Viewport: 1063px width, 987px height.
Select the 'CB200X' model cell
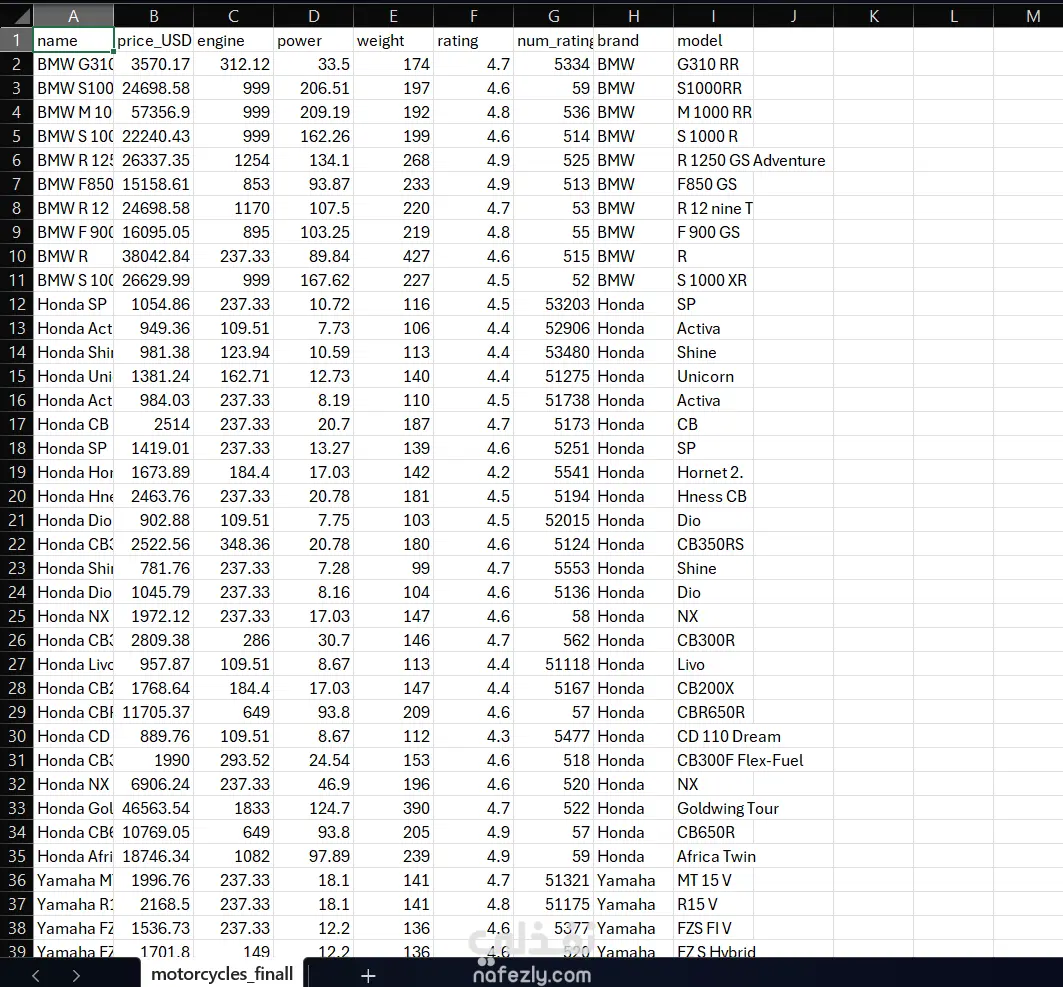coord(713,688)
